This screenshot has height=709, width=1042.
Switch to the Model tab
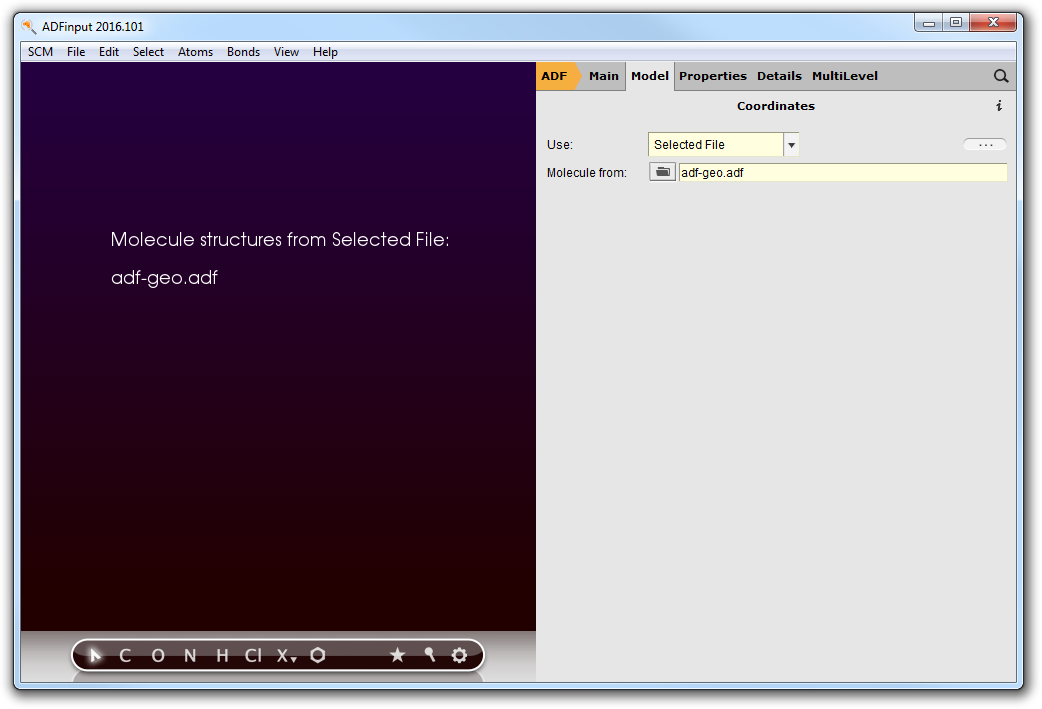click(x=650, y=76)
